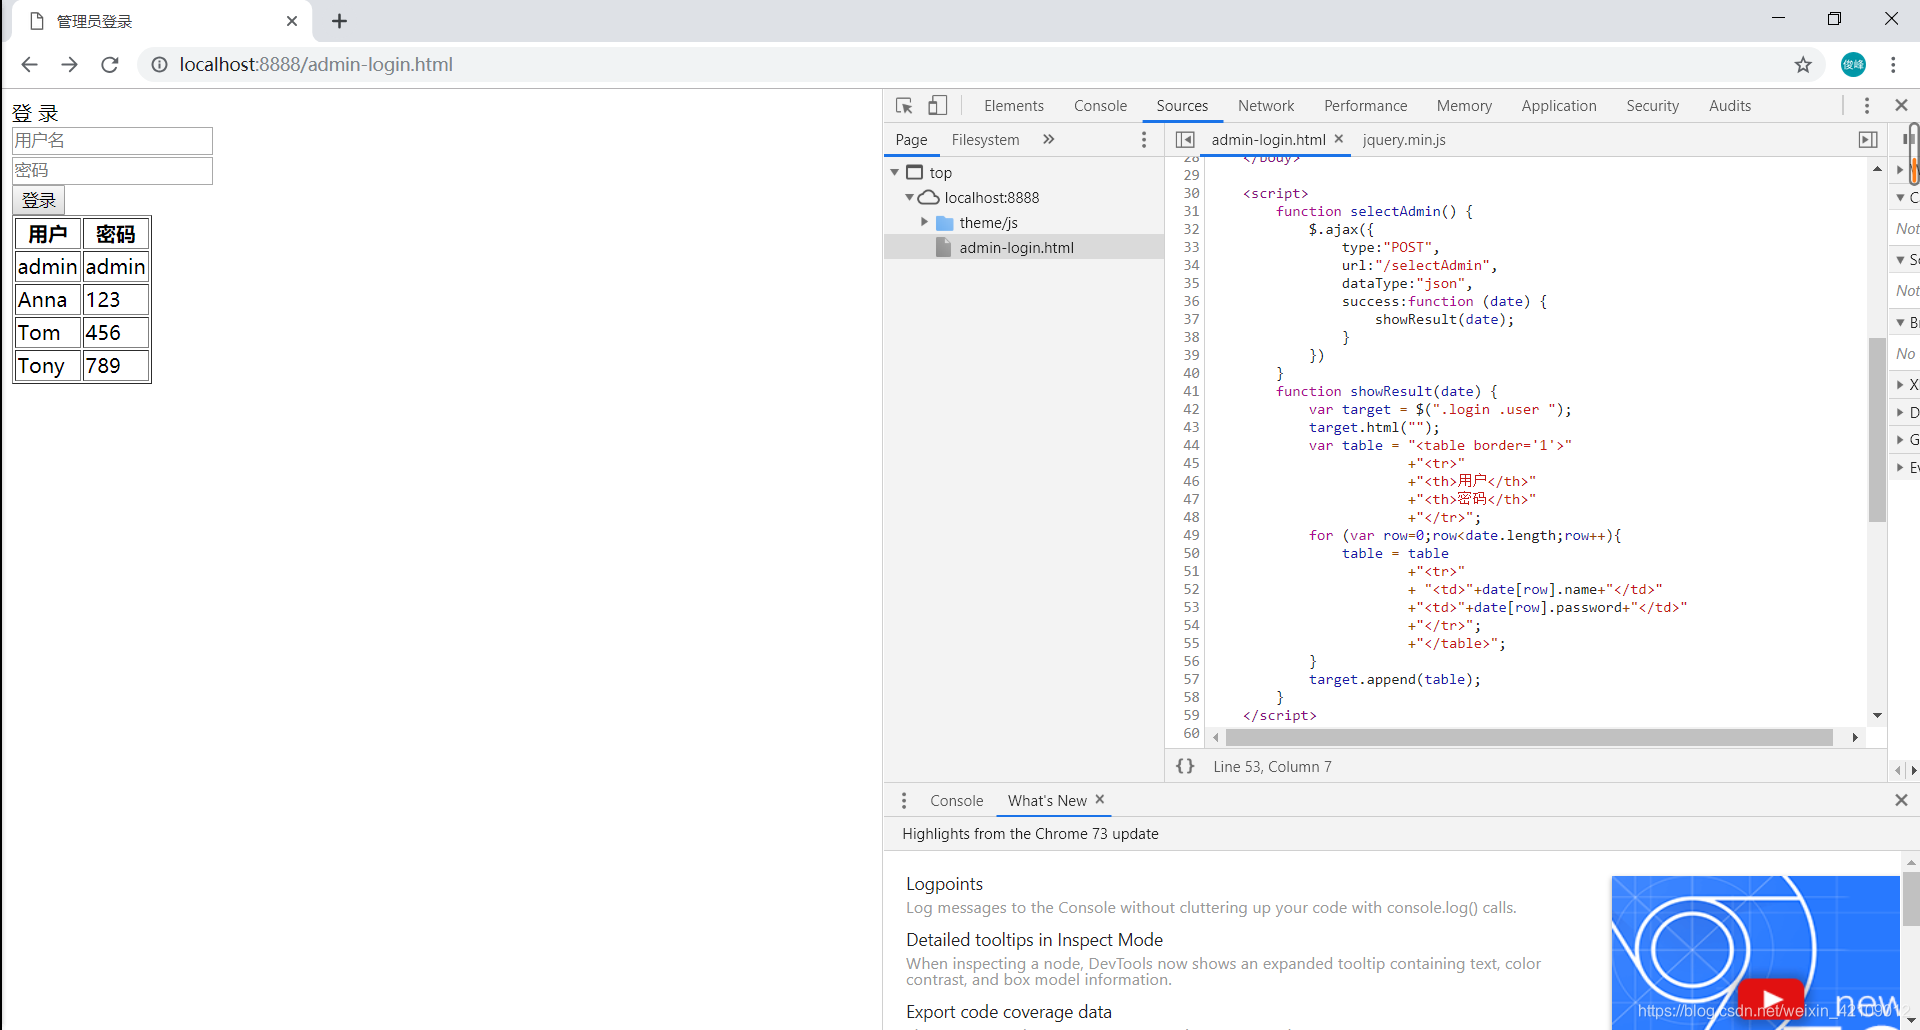
Task: Focus the 密码 input field
Action: [112, 170]
